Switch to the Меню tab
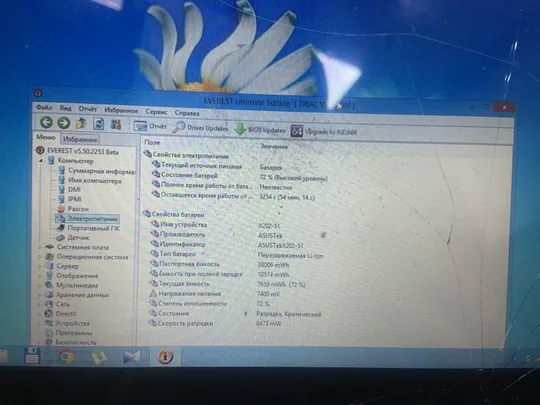The image size is (540, 405). 46,137
